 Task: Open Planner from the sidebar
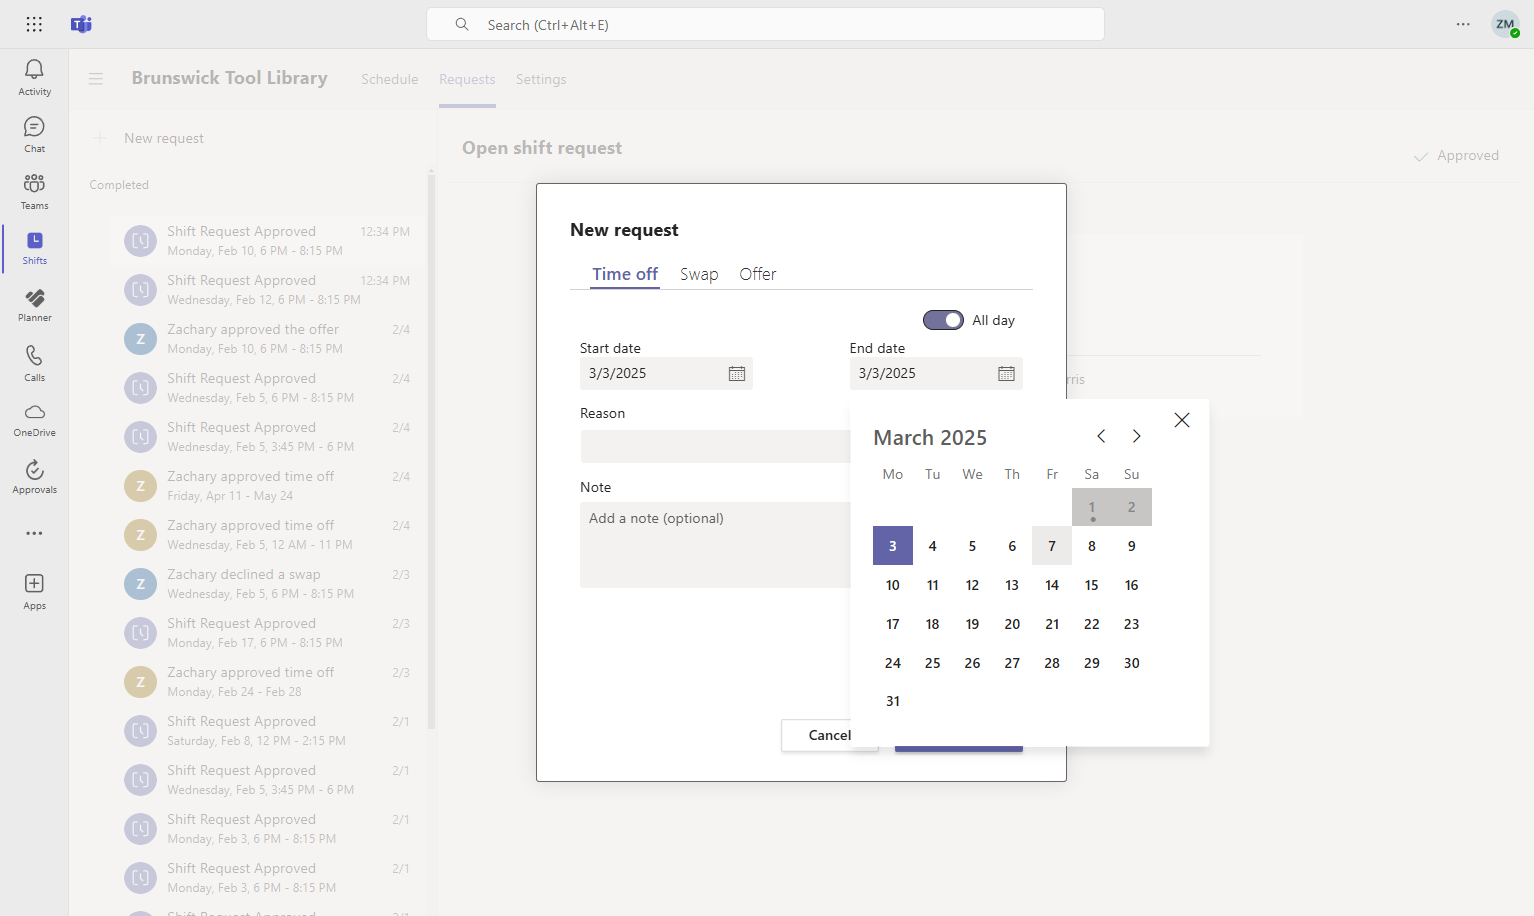tap(34, 305)
